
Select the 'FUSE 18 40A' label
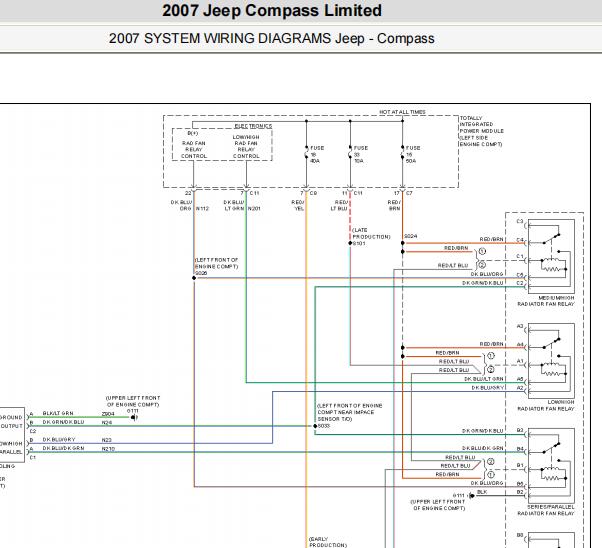point(317,154)
